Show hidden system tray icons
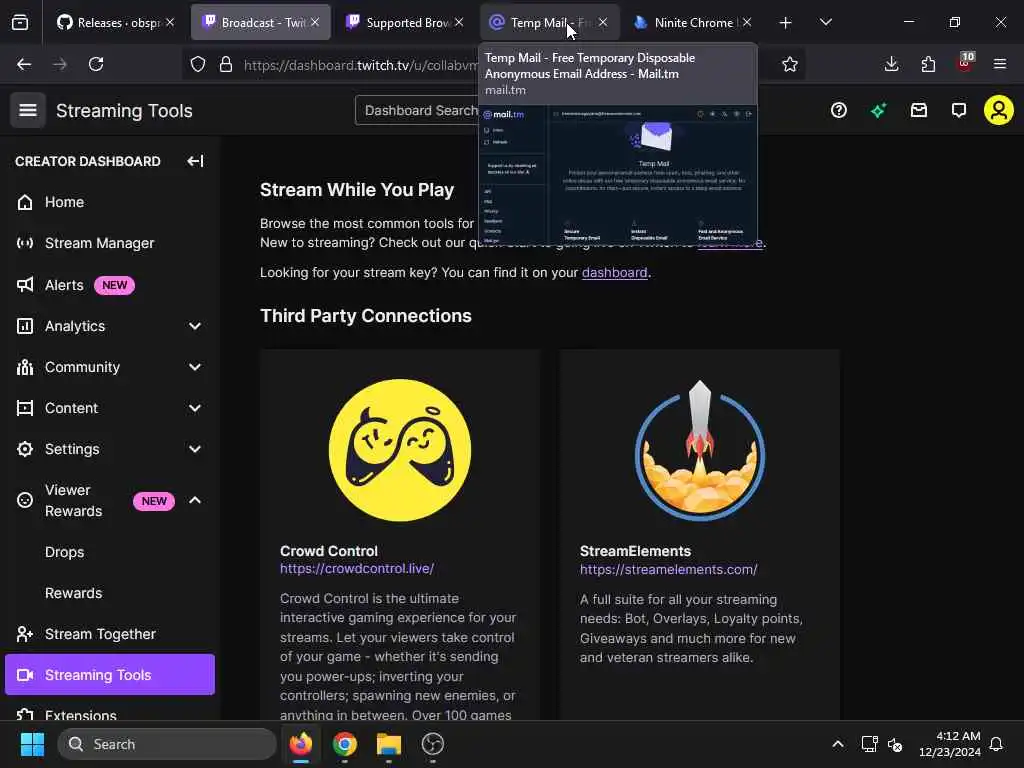 pyautogui.click(x=837, y=744)
